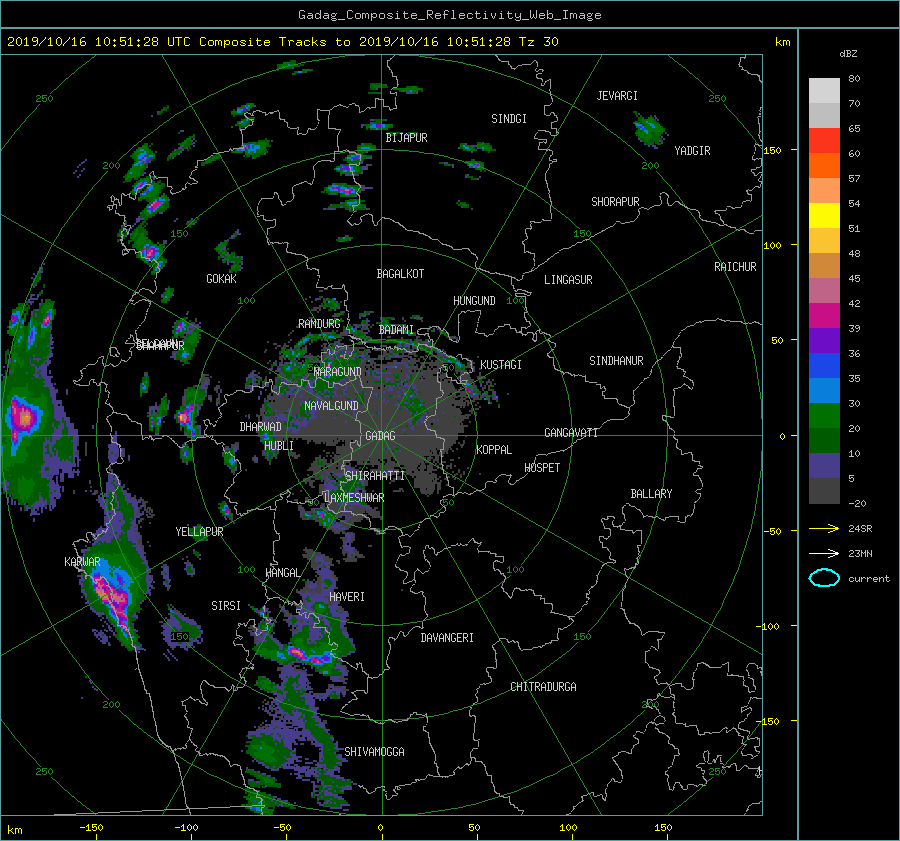This screenshot has height=841, width=900.
Task: Select the NAVALGUND label
Action: pyautogui.click(x=331, y=406)
